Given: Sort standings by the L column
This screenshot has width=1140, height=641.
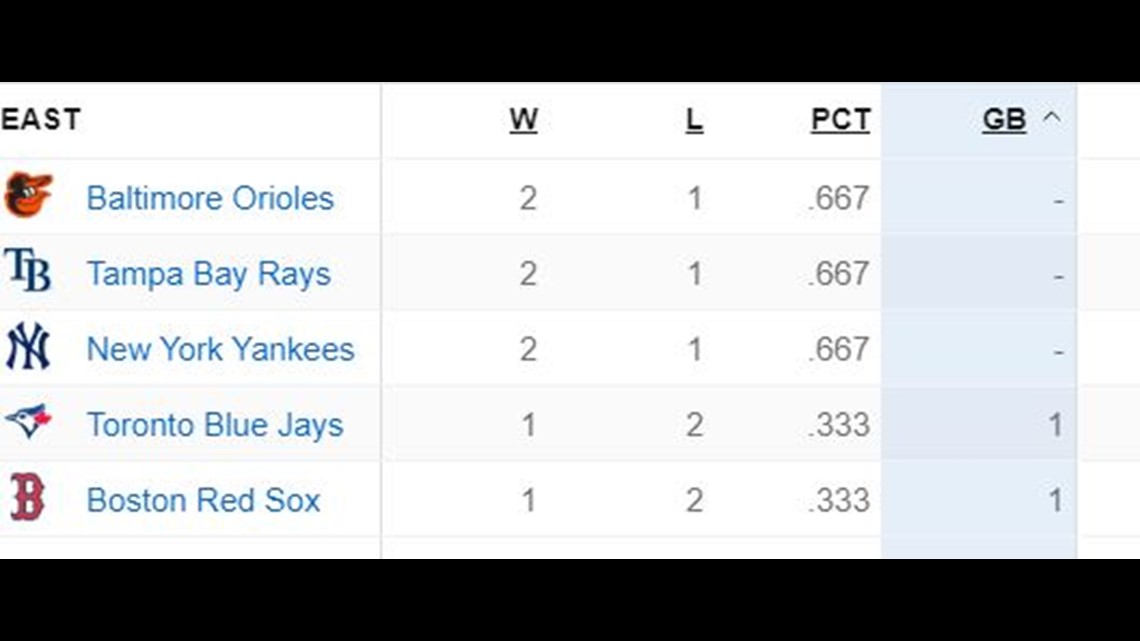Looking at the screenshot, I should (x=694, y=120).
